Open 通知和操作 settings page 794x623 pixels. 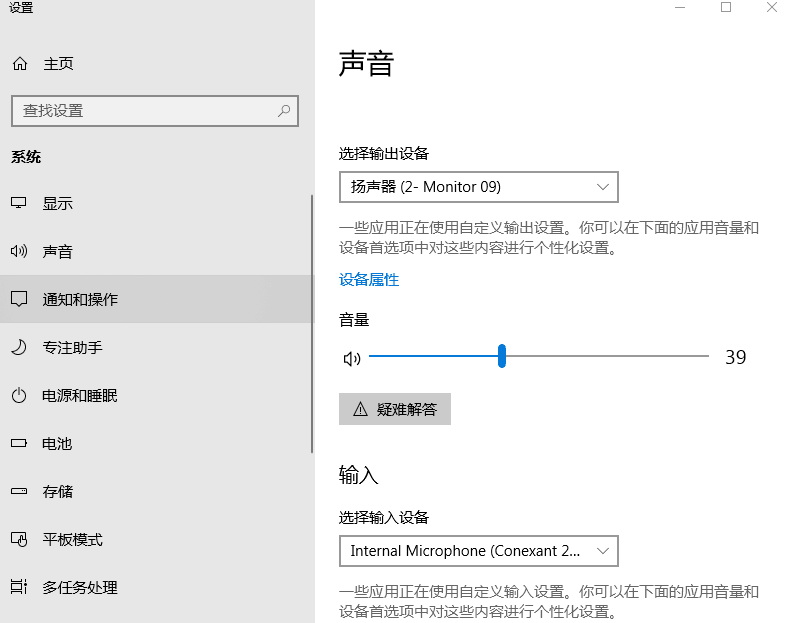(x=80, y=300)
